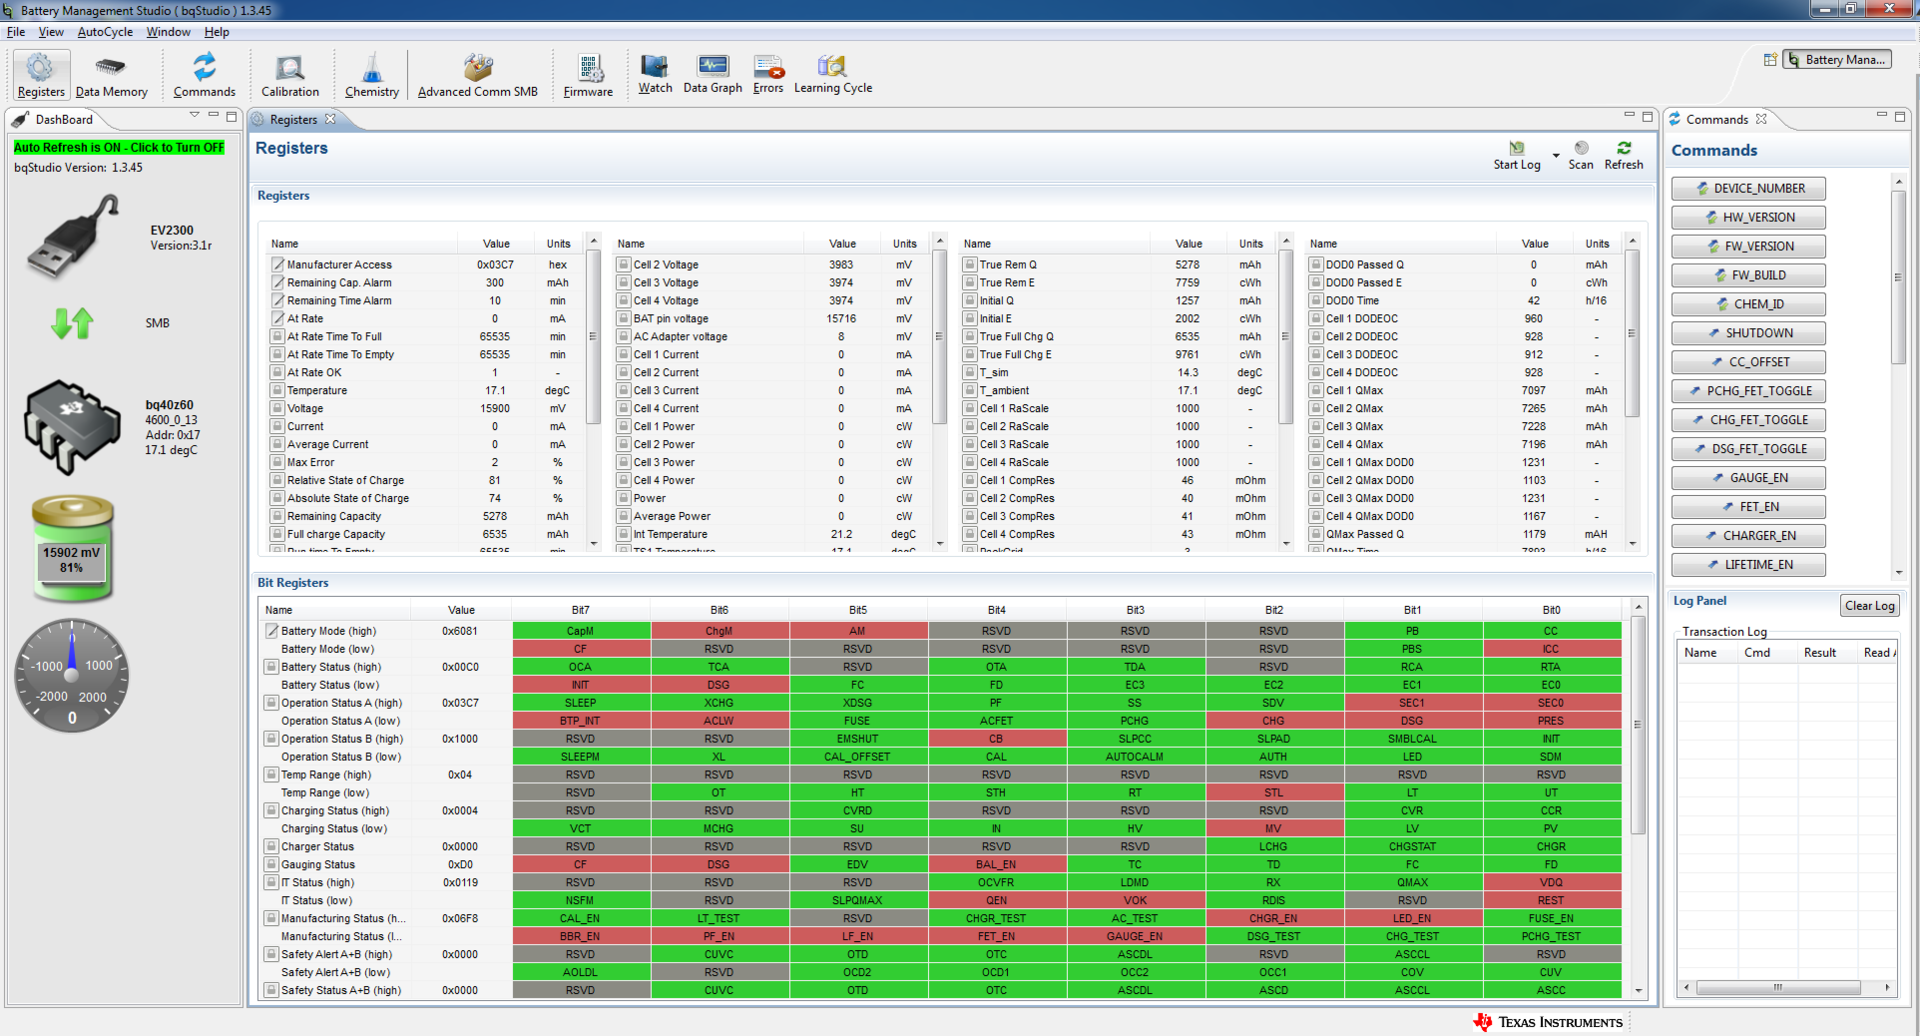This screenshot has height=1036, width=1920.
Task: Toggle checkbox for Relative State of Charge
Action: coord(277,480)
